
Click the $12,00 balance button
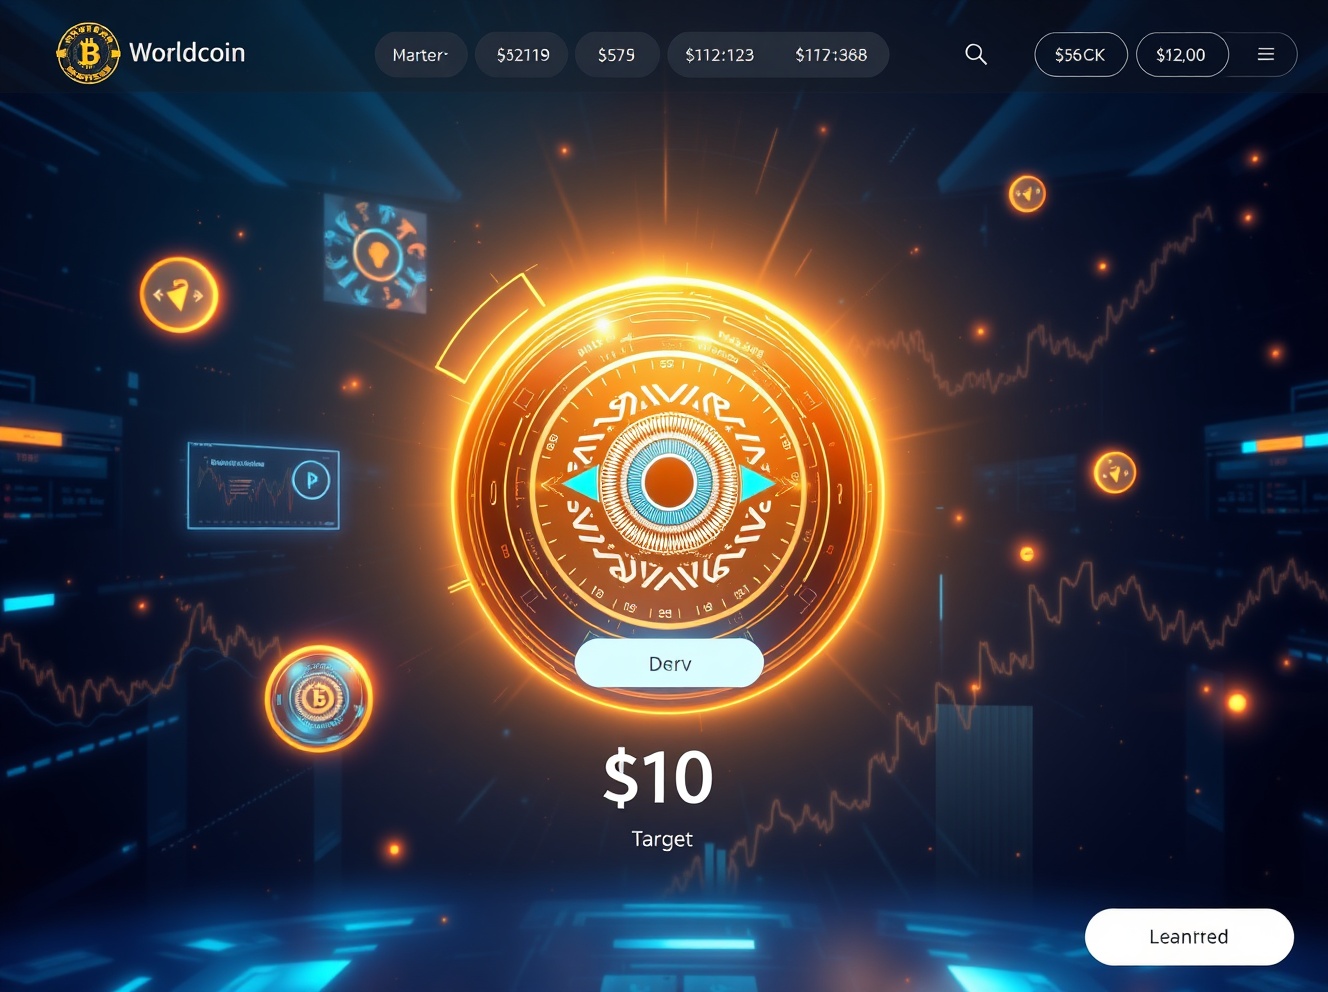(1181, 55)
